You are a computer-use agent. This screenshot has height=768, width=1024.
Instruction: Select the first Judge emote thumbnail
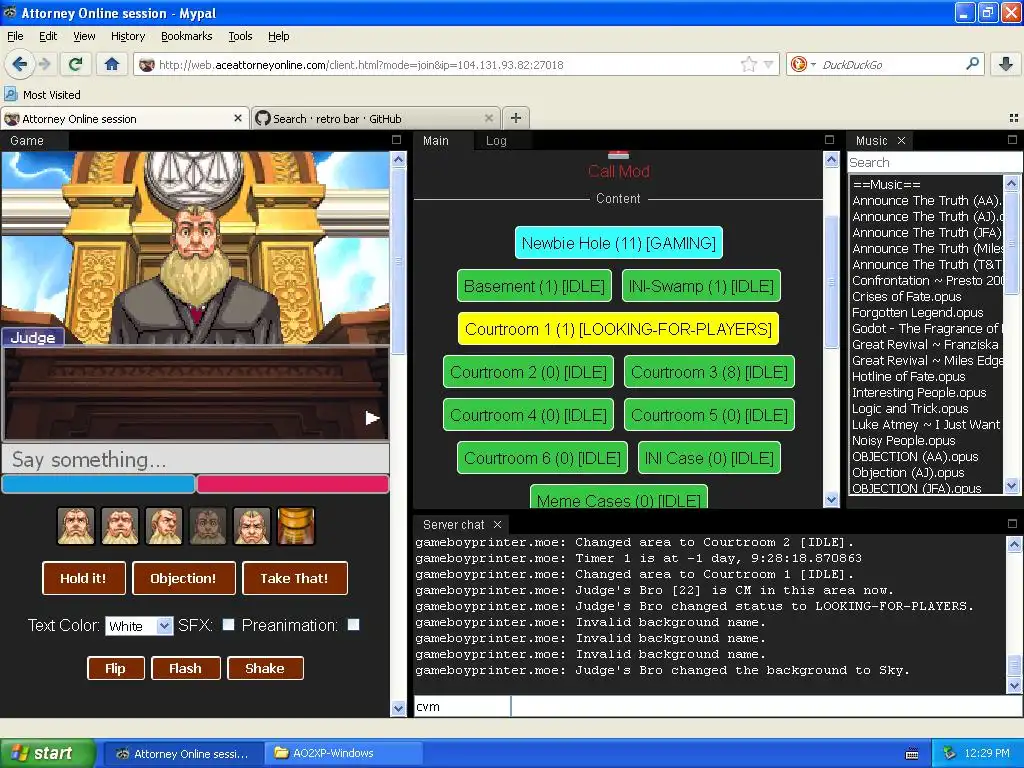pyautogui.click(x=76, y=526)
